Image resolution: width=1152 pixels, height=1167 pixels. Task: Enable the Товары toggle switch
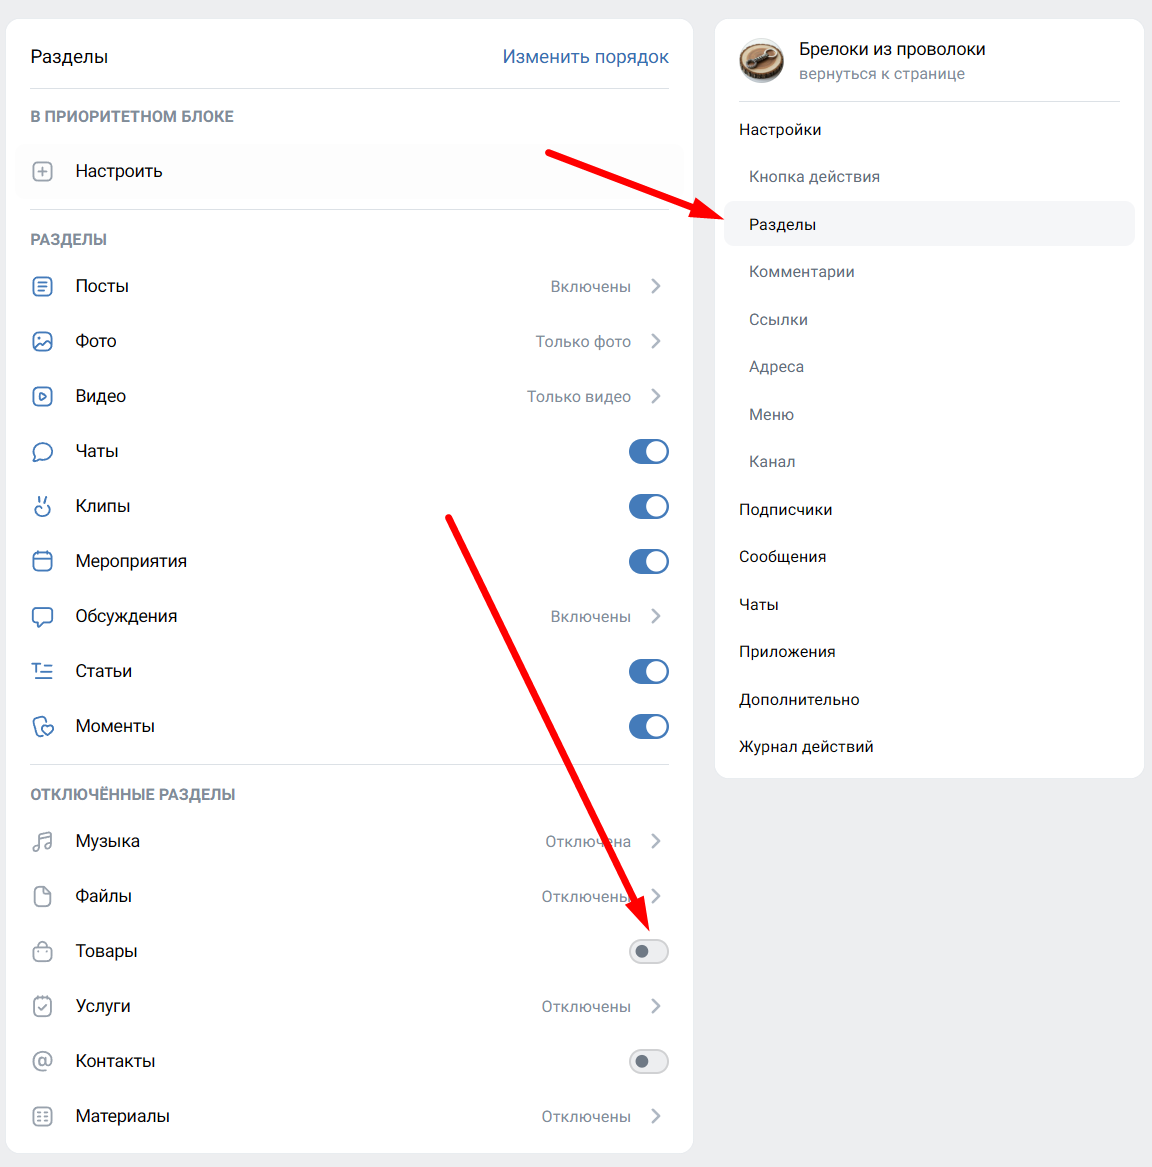(x=648, y=952)
